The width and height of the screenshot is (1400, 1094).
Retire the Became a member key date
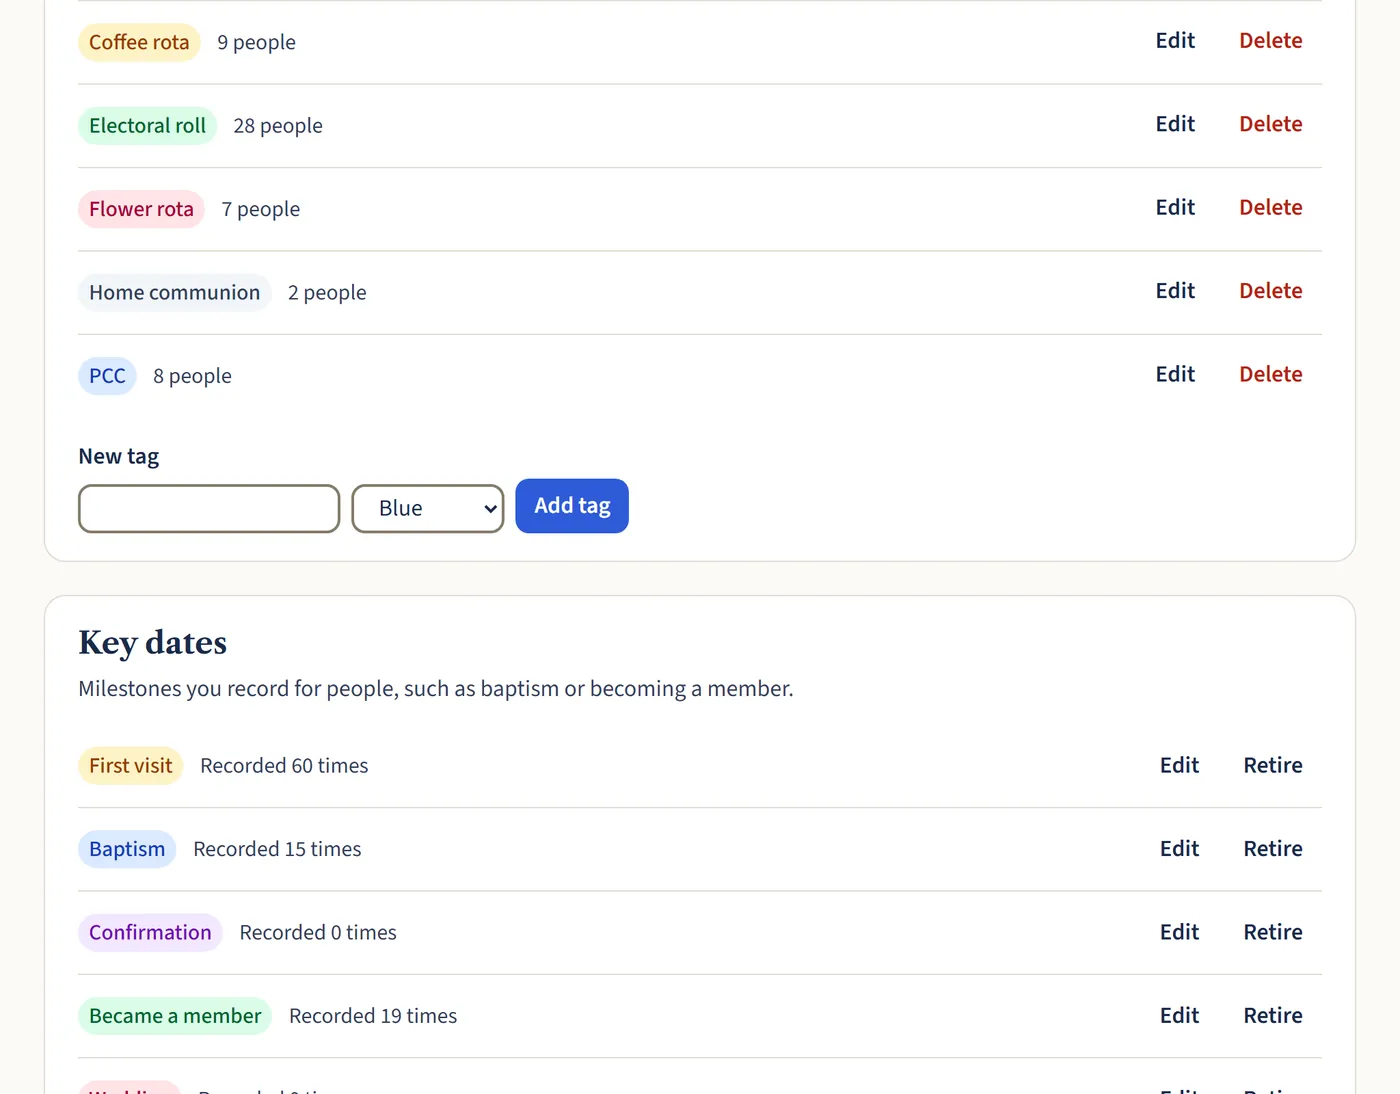(x=1273, y=1016)
